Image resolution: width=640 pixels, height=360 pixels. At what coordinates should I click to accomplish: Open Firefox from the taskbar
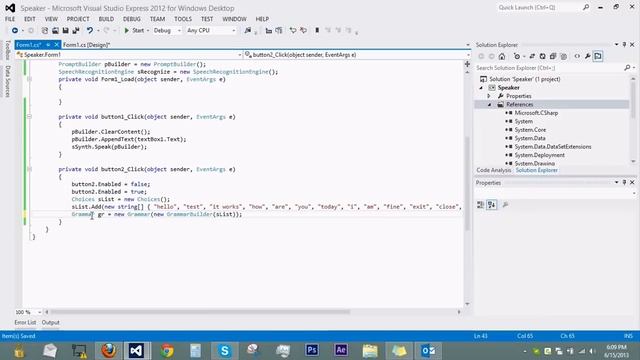click(x=109, y=351)
